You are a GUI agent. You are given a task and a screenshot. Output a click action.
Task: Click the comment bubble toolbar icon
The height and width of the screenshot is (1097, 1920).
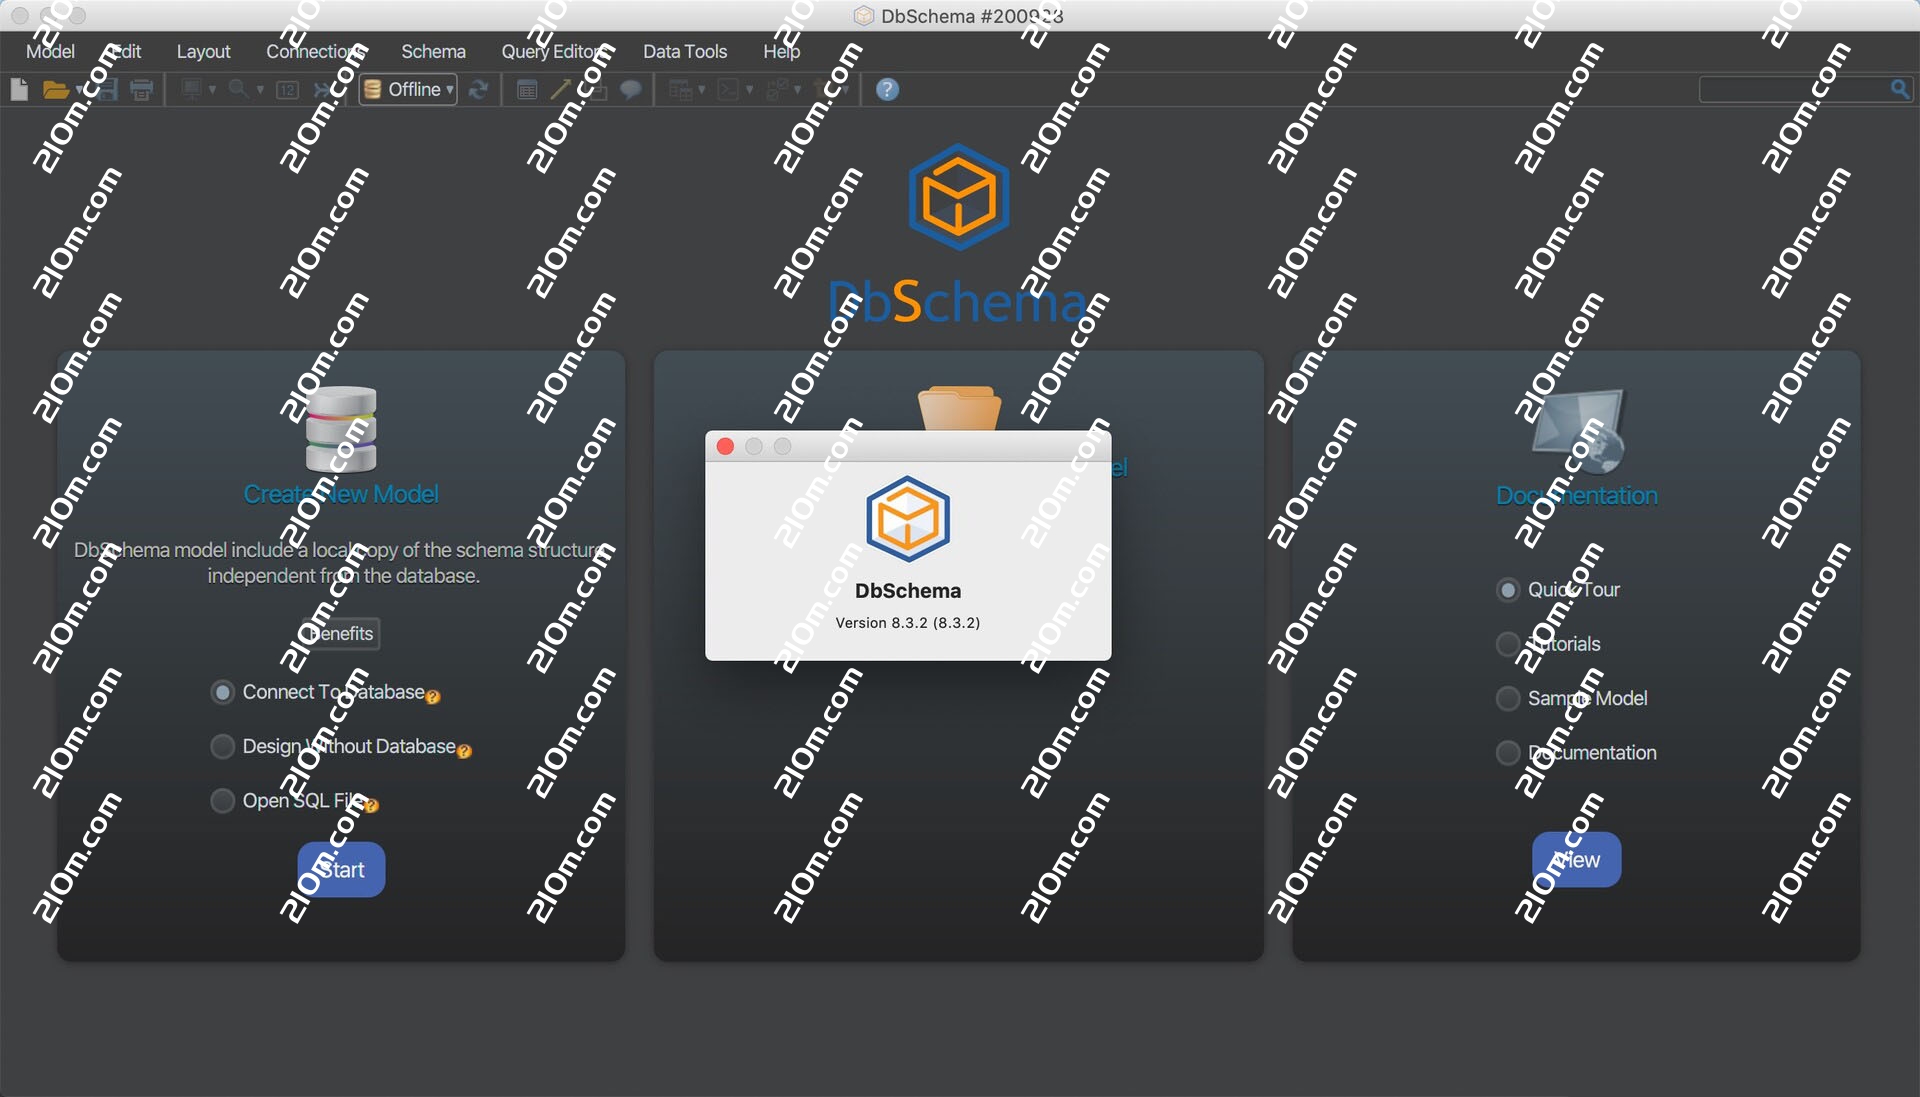630,90
